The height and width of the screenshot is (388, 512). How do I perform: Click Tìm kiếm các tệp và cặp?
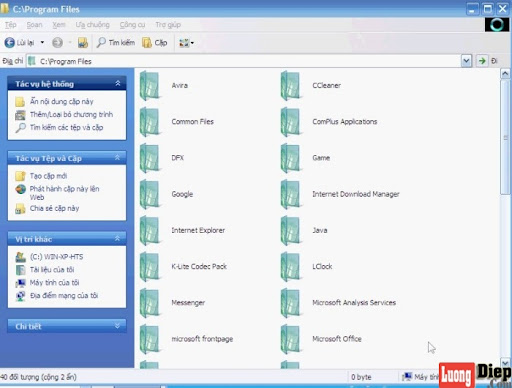(66, 127)
